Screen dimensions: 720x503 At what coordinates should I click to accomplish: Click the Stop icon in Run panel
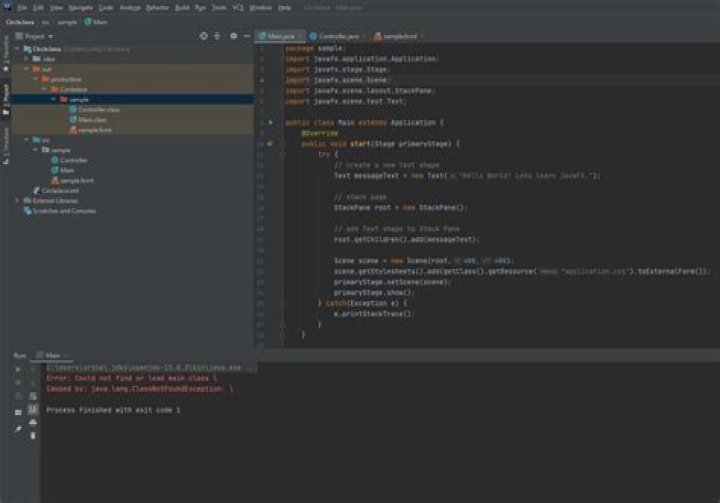point(18,383)
